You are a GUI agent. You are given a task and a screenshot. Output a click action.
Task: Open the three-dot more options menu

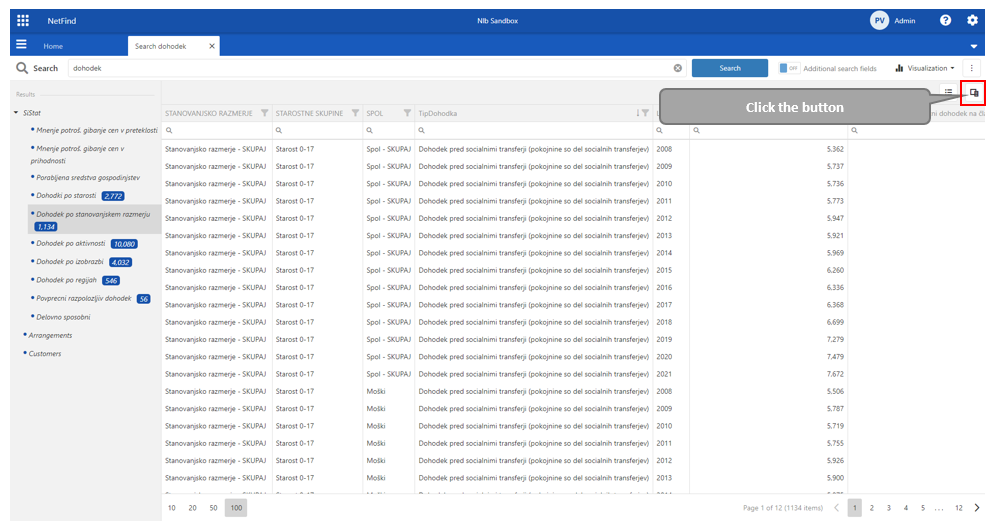[972, 68]
